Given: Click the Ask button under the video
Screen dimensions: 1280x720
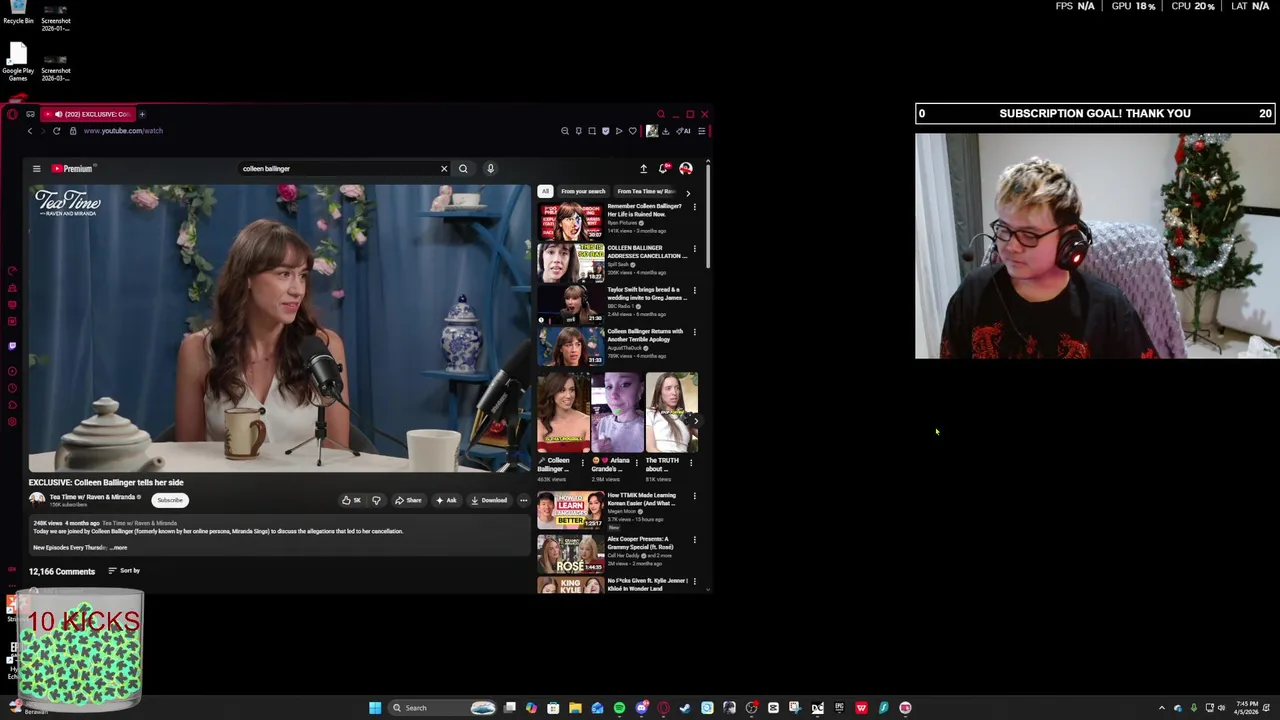Looking at the screenshot, I should pos(446,500).
